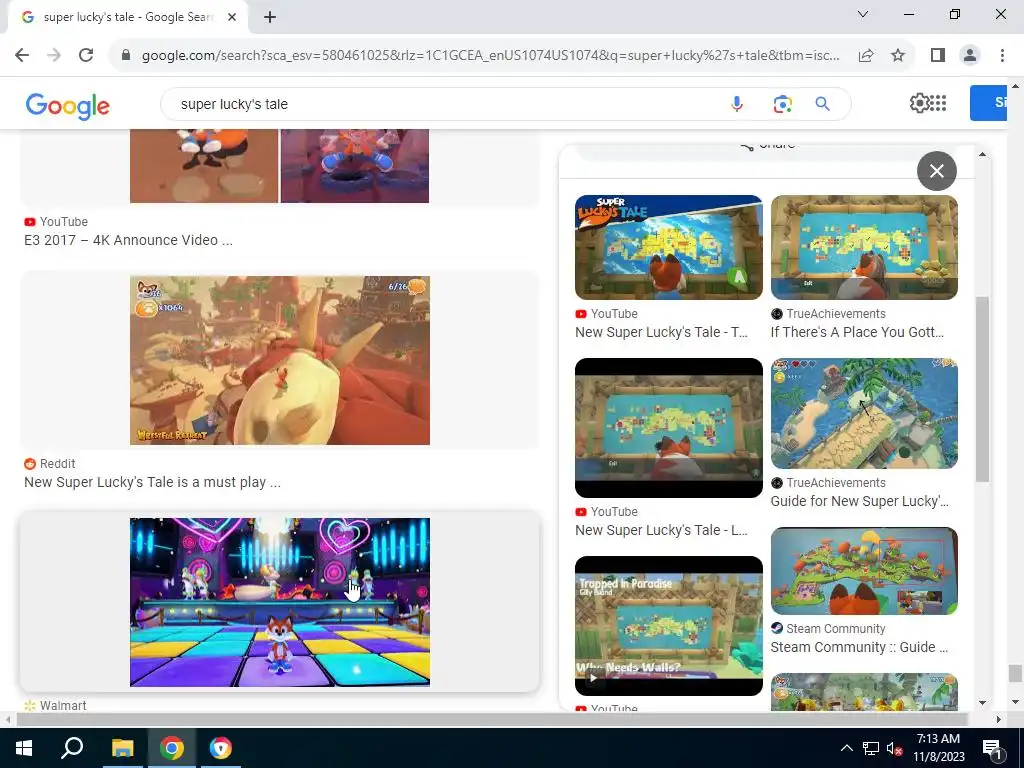This screenshot has height=768, width=1024.
Task: Open If There's A Place You Gott... title
Action: (x=857, y=332)
